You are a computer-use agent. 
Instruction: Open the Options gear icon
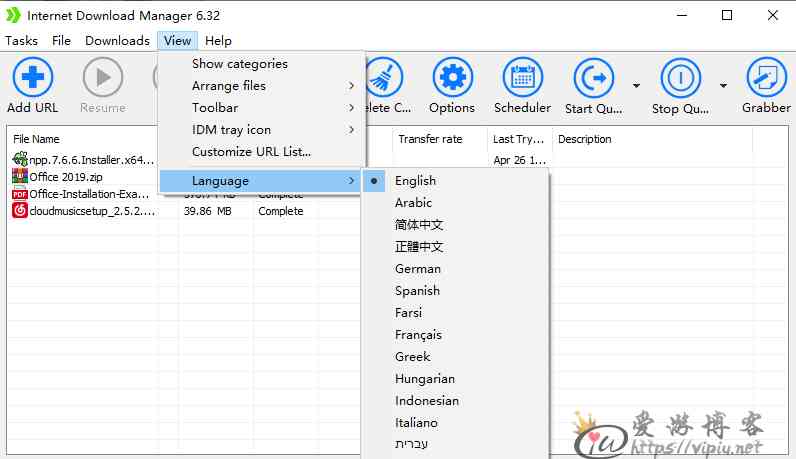pos(452,77)
